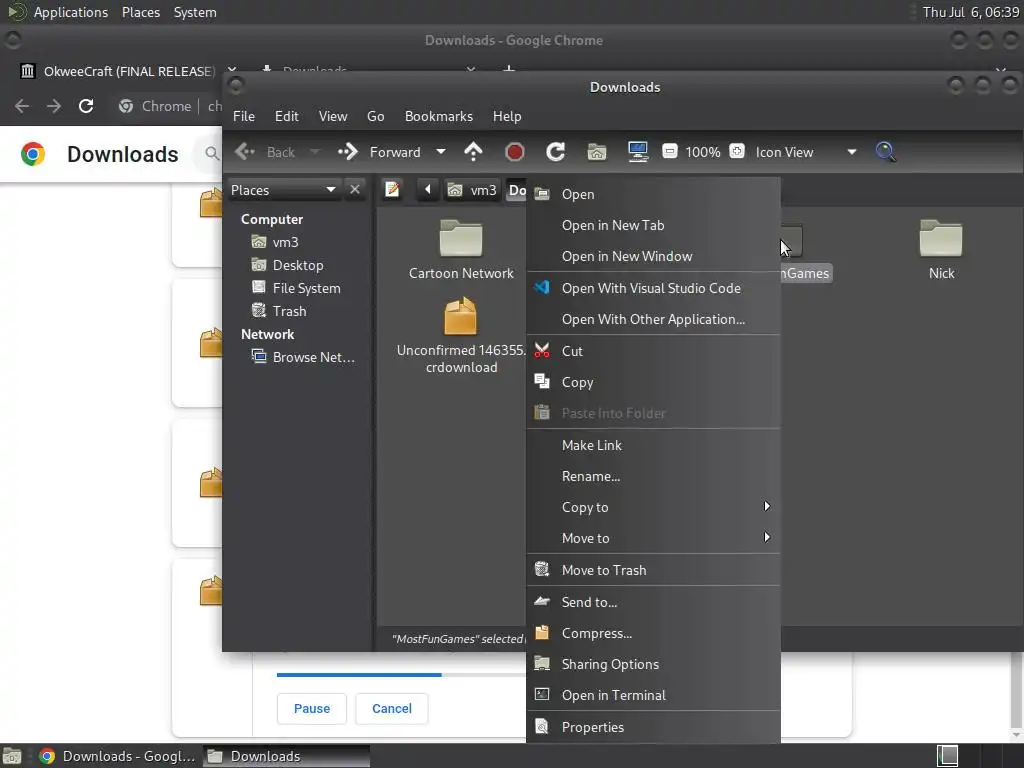Open the search magnifier in file manager

click(x=886, y=152)
